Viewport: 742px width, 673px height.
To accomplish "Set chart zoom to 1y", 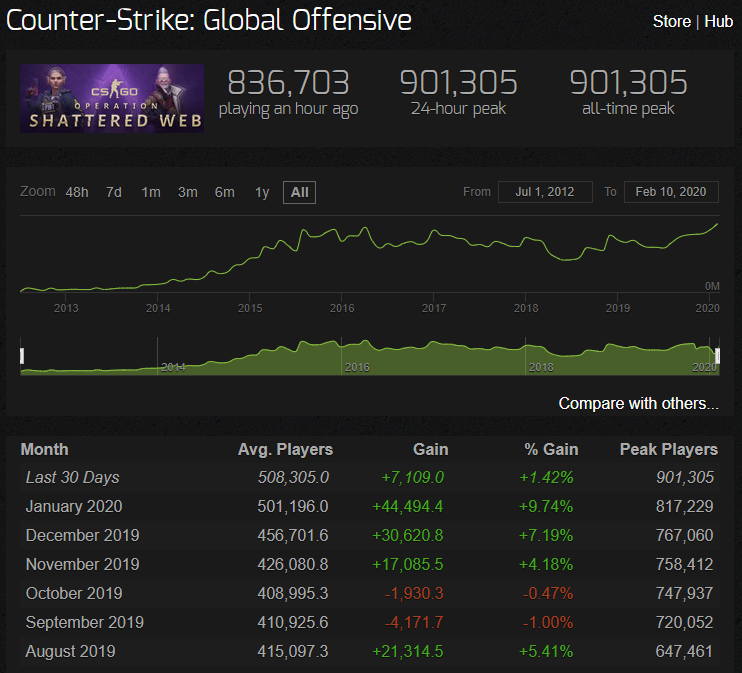I will [262, 192].
